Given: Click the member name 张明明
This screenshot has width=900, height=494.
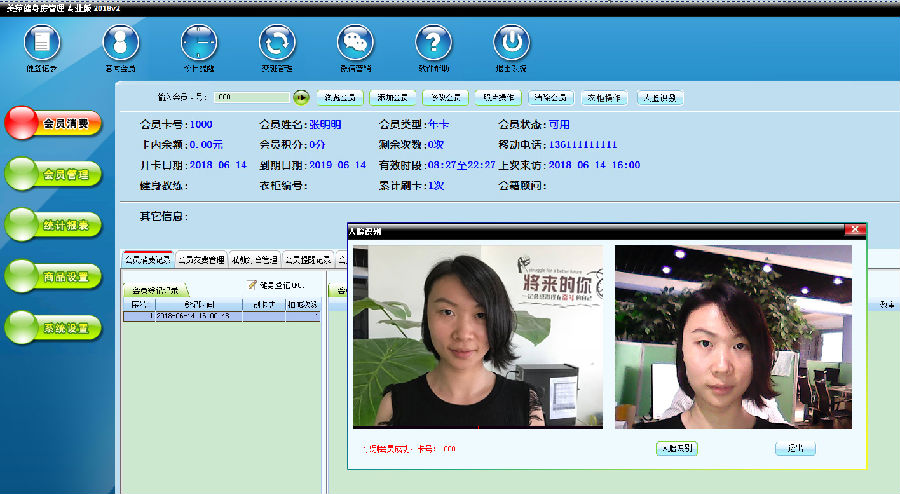Looking at the screenshot, I should coord(325,125).
